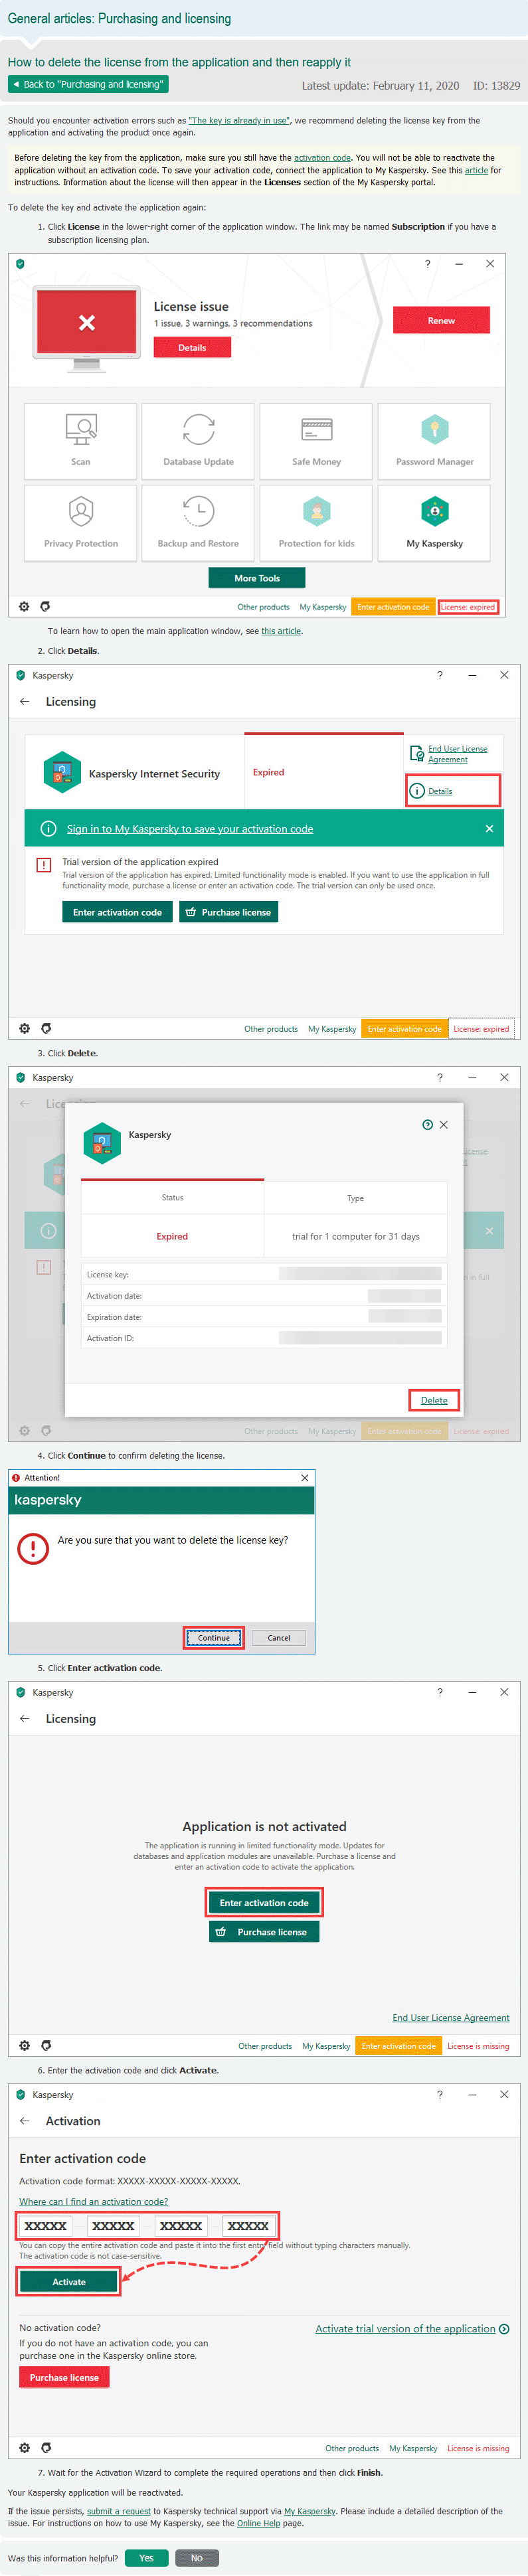Click the Kaspersky Internet Security product icon
The height and width of the screenshot is (2576, 528).
(62, 773)
